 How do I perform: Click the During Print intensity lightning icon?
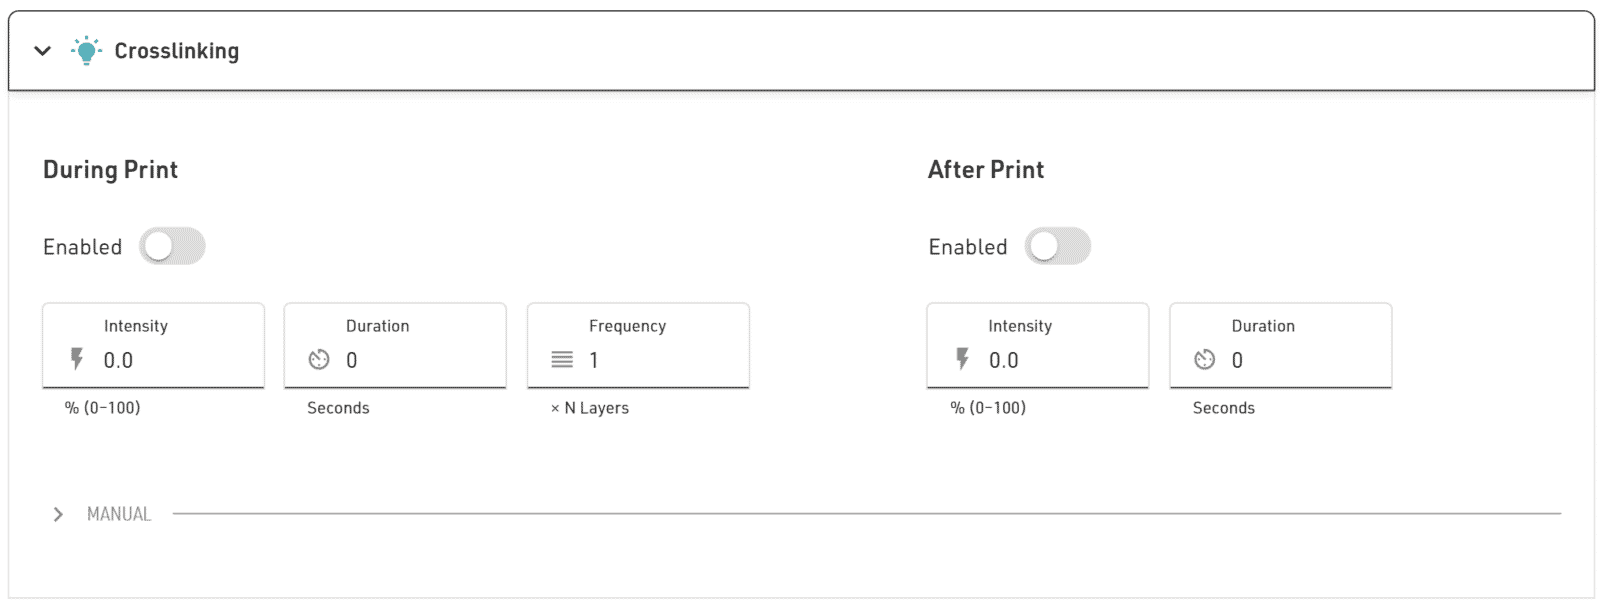tap(77, 359)
